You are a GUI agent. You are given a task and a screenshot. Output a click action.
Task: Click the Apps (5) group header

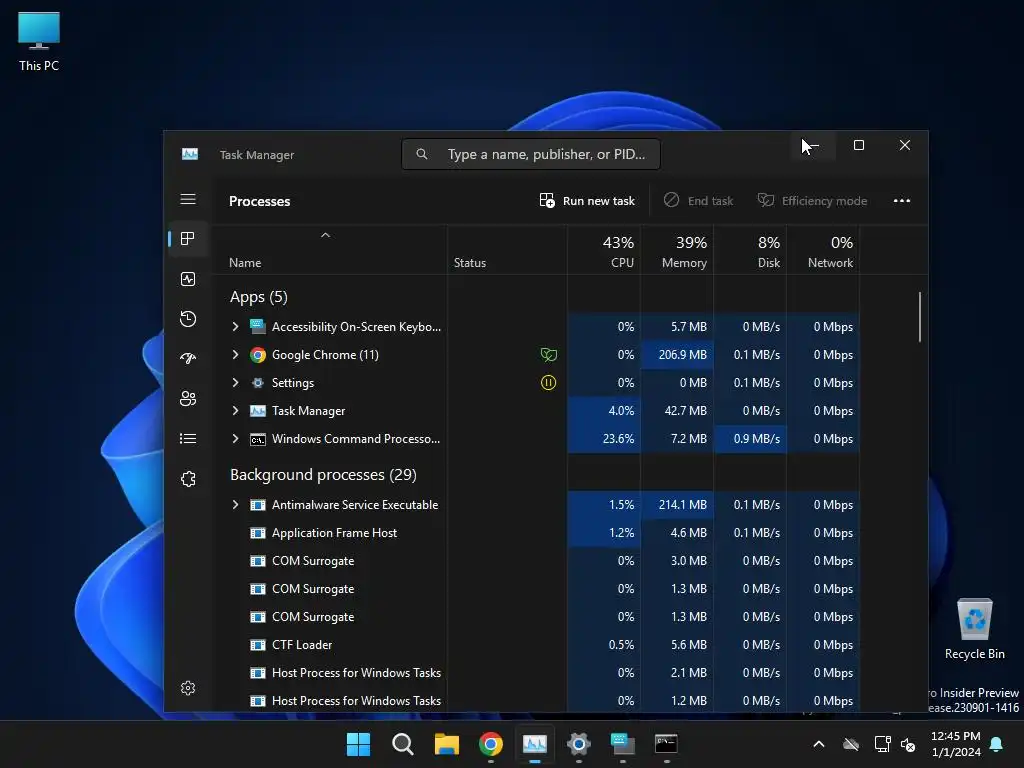(259, 297)
